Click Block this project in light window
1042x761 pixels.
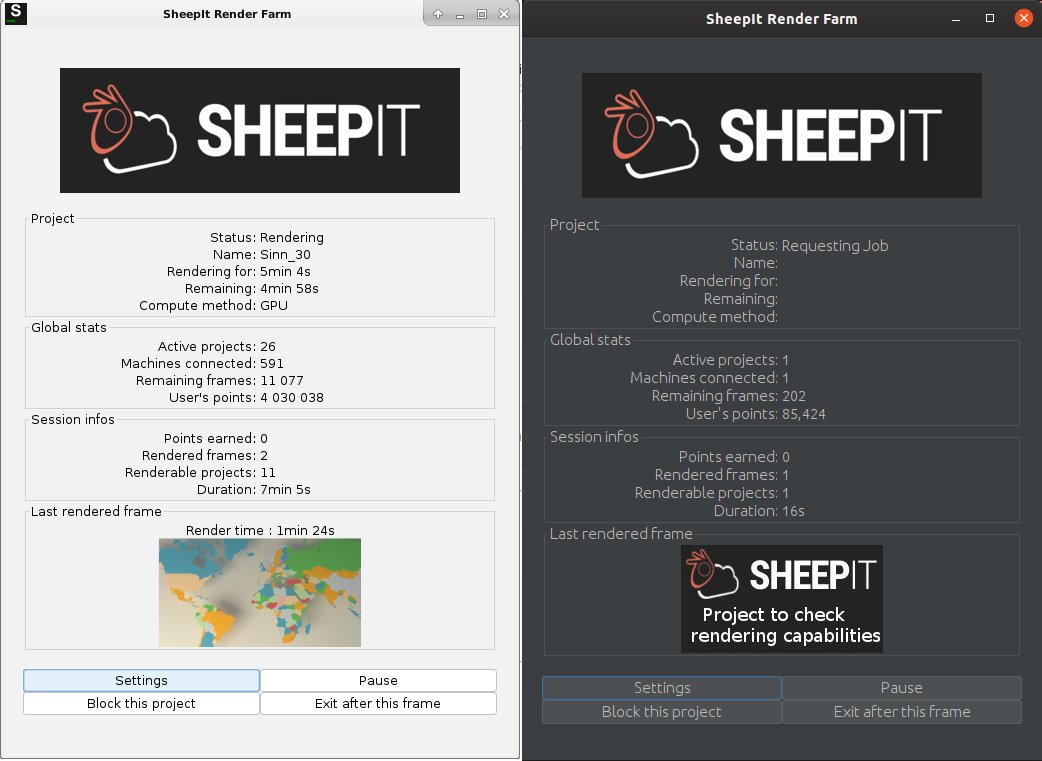click(141, 703)
